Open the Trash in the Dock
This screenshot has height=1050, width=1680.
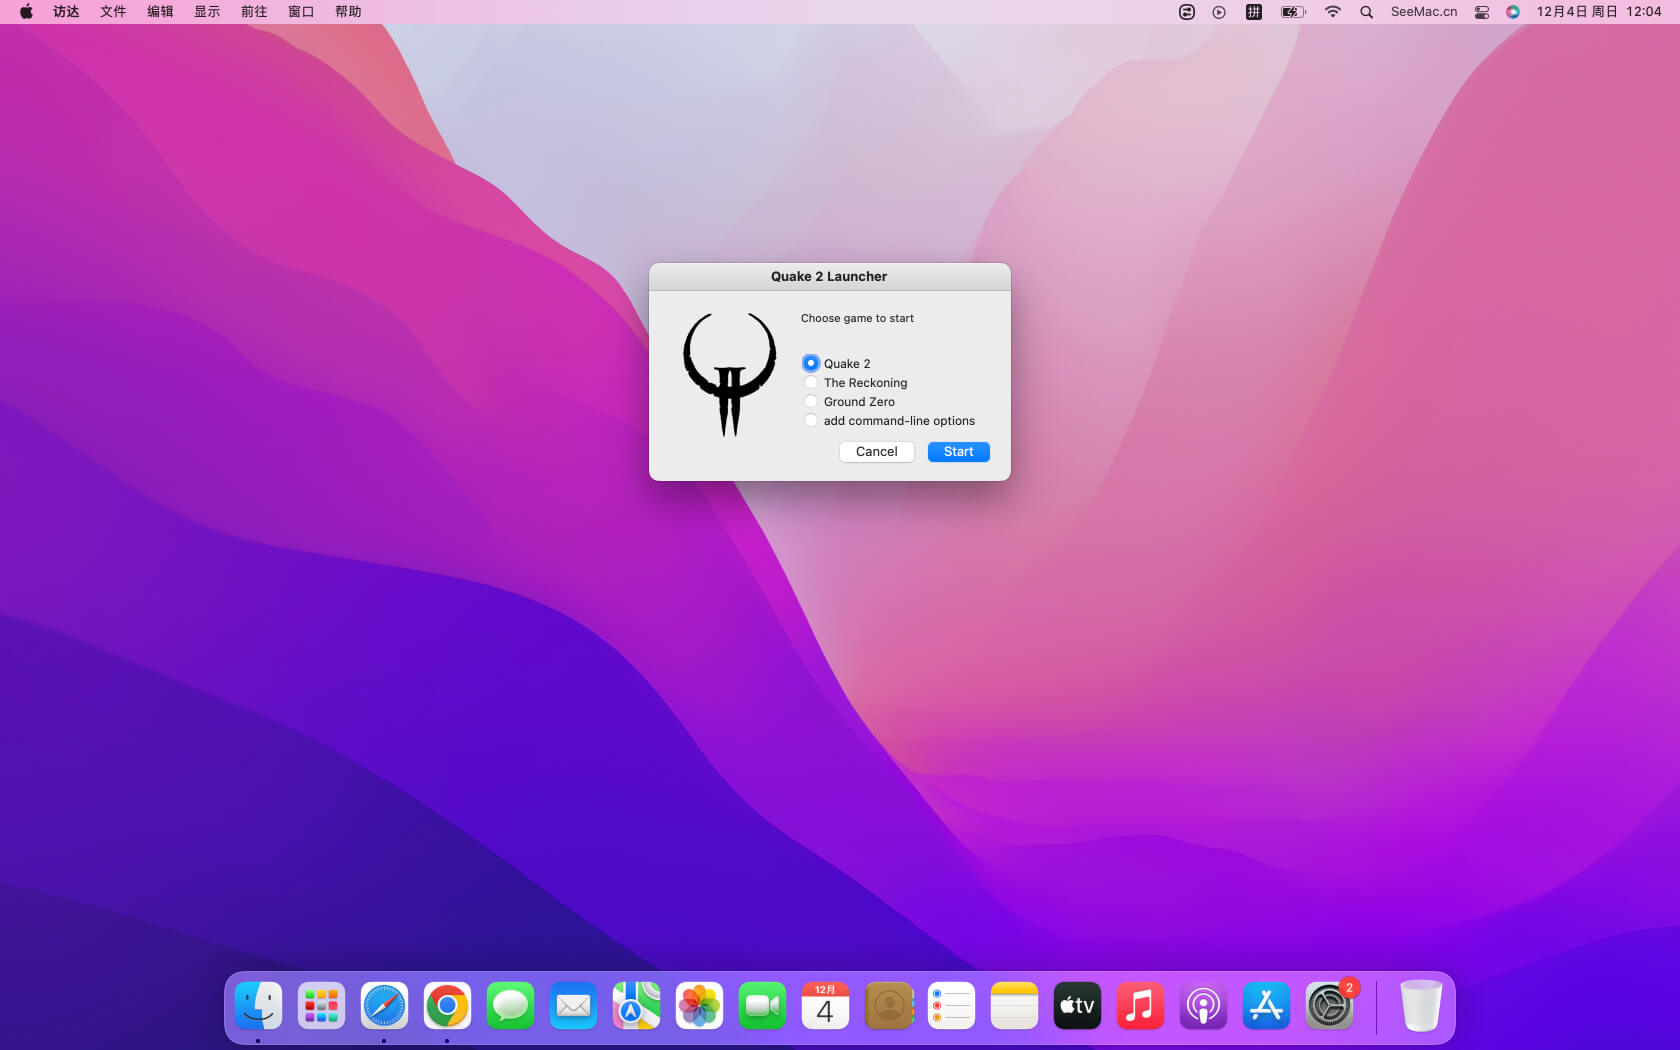(1420, 1006)
